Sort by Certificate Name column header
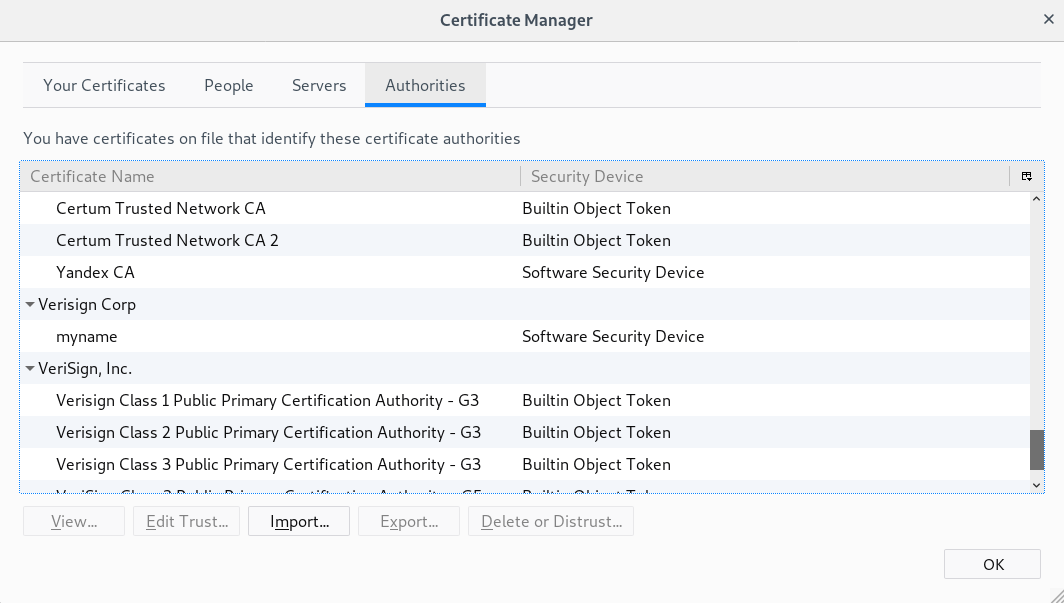Image resolution: width=1064 pixels, height=603 pixels. pyautogui.click(x=271, y=176)
